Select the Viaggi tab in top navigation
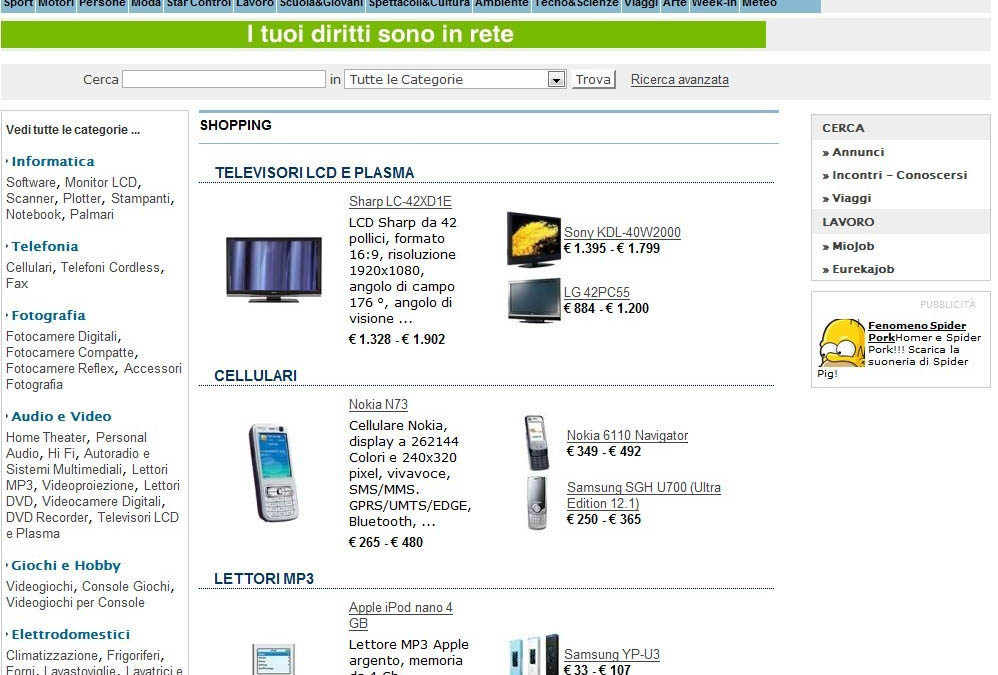Screen dimensions: 998x675 click(x=640, y=4)
